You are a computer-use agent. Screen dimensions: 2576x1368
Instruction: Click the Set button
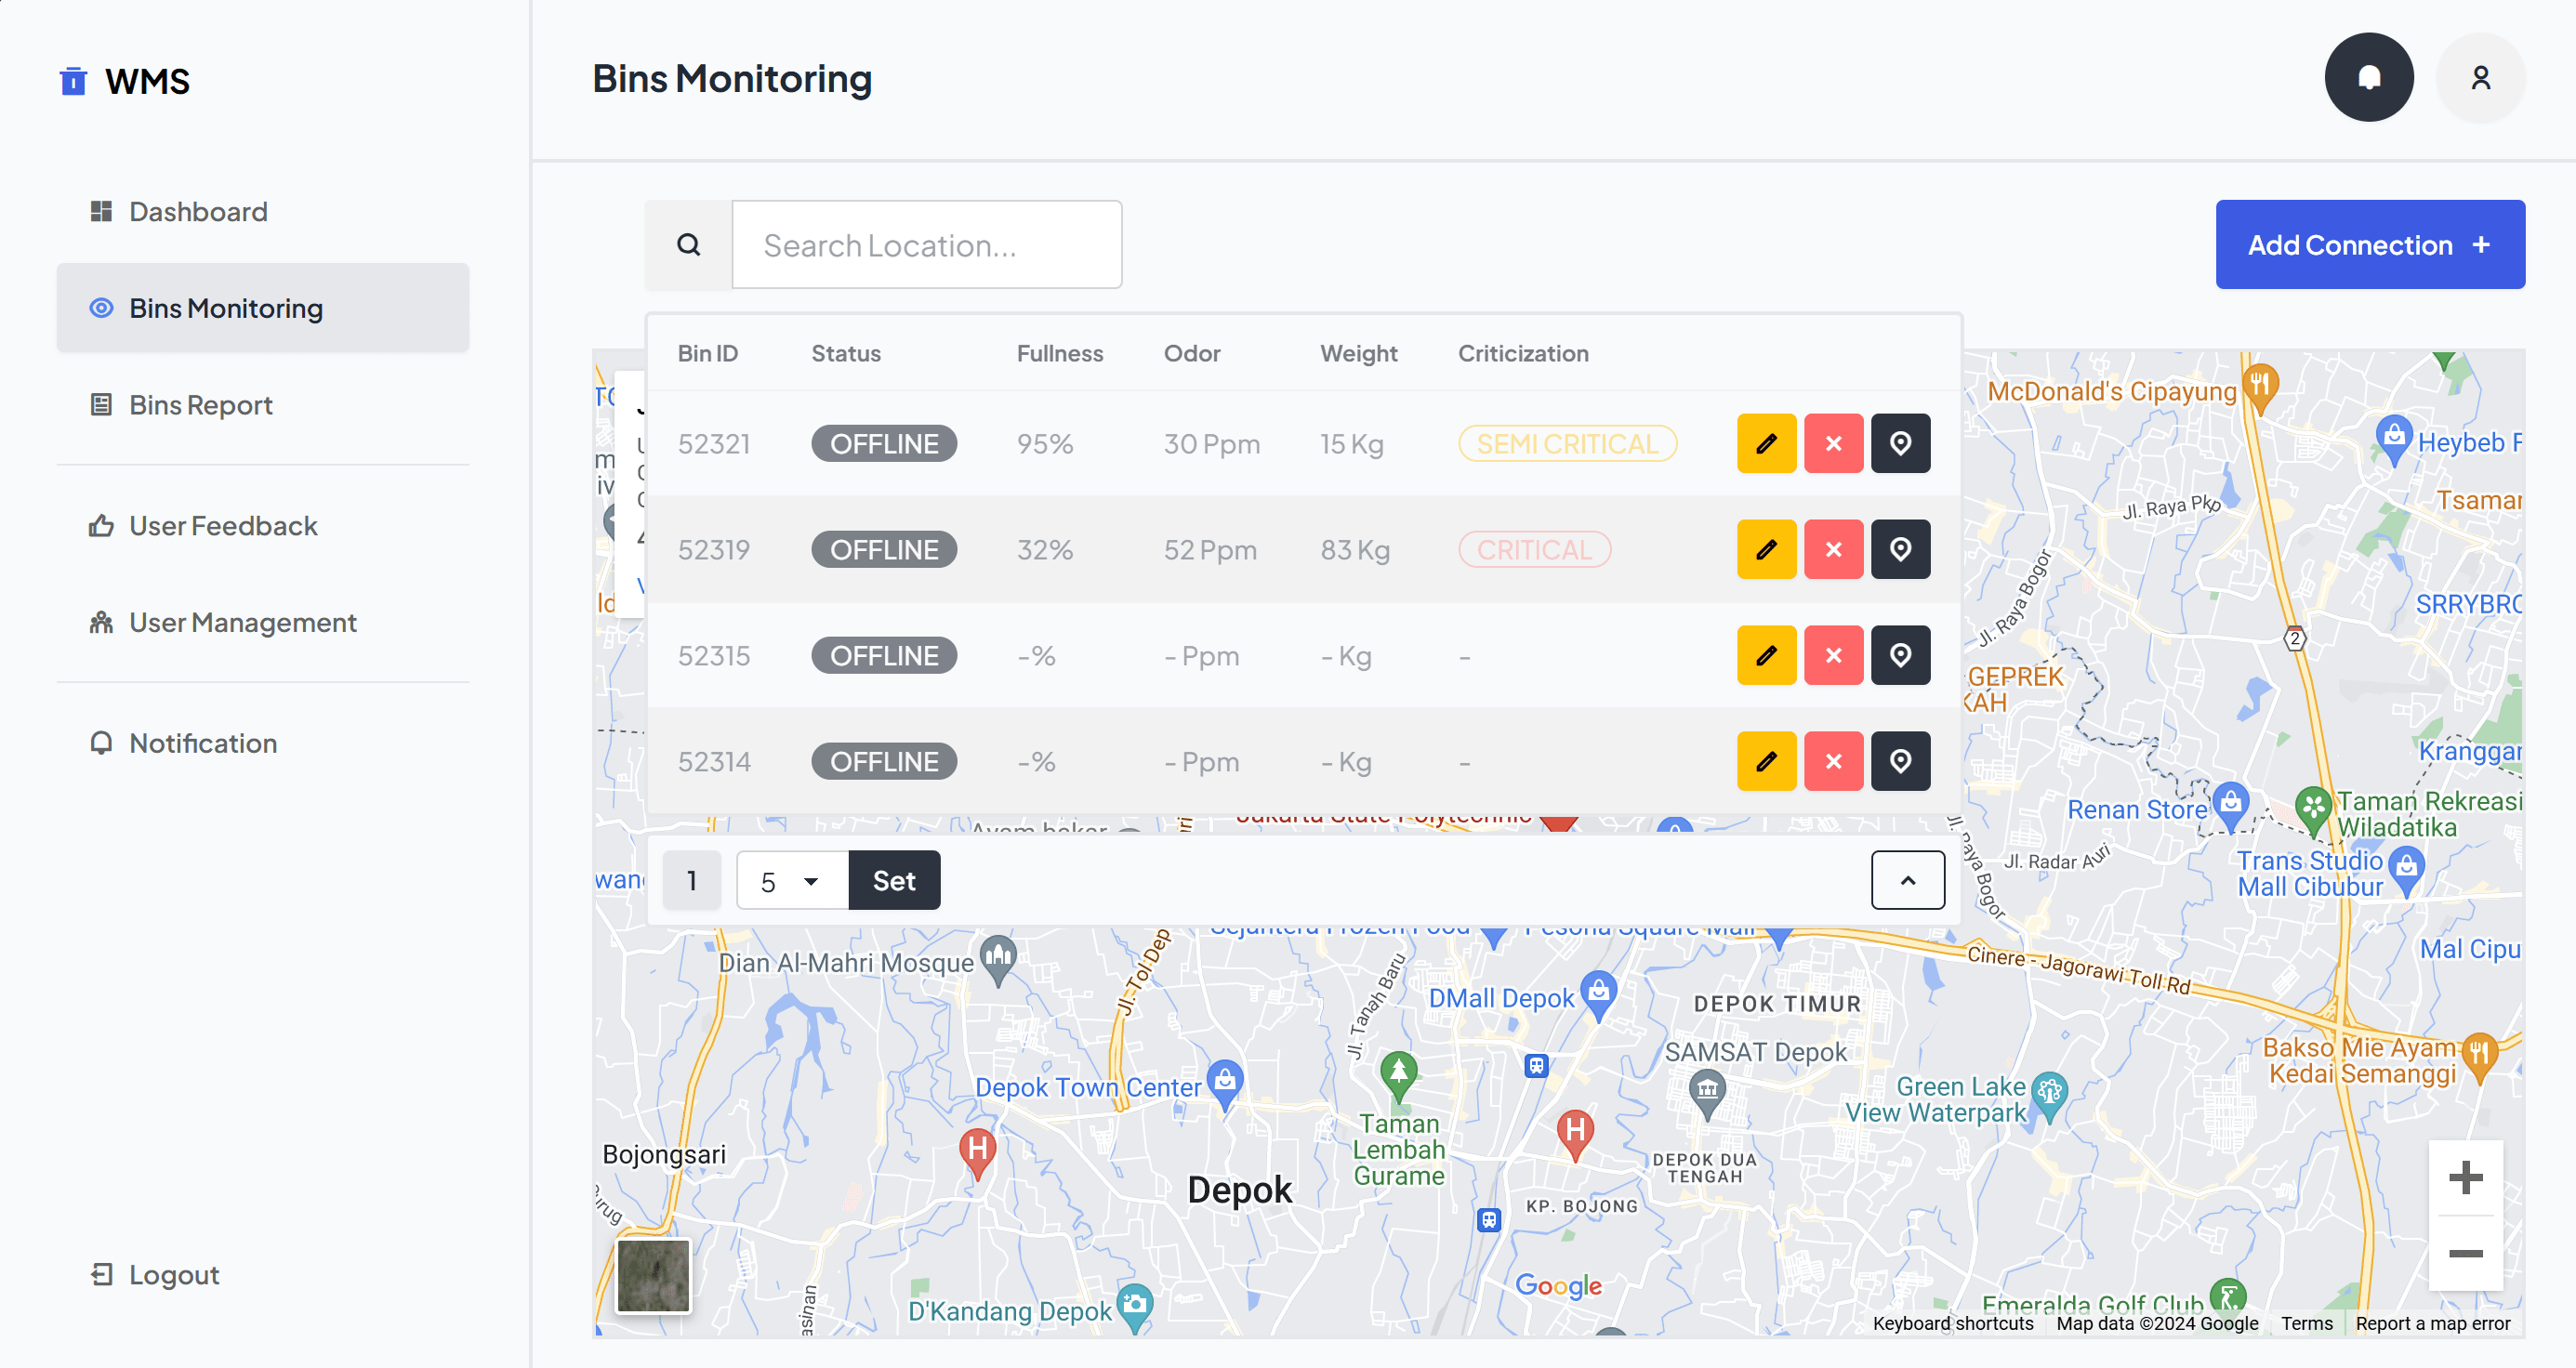pos(893,880)
